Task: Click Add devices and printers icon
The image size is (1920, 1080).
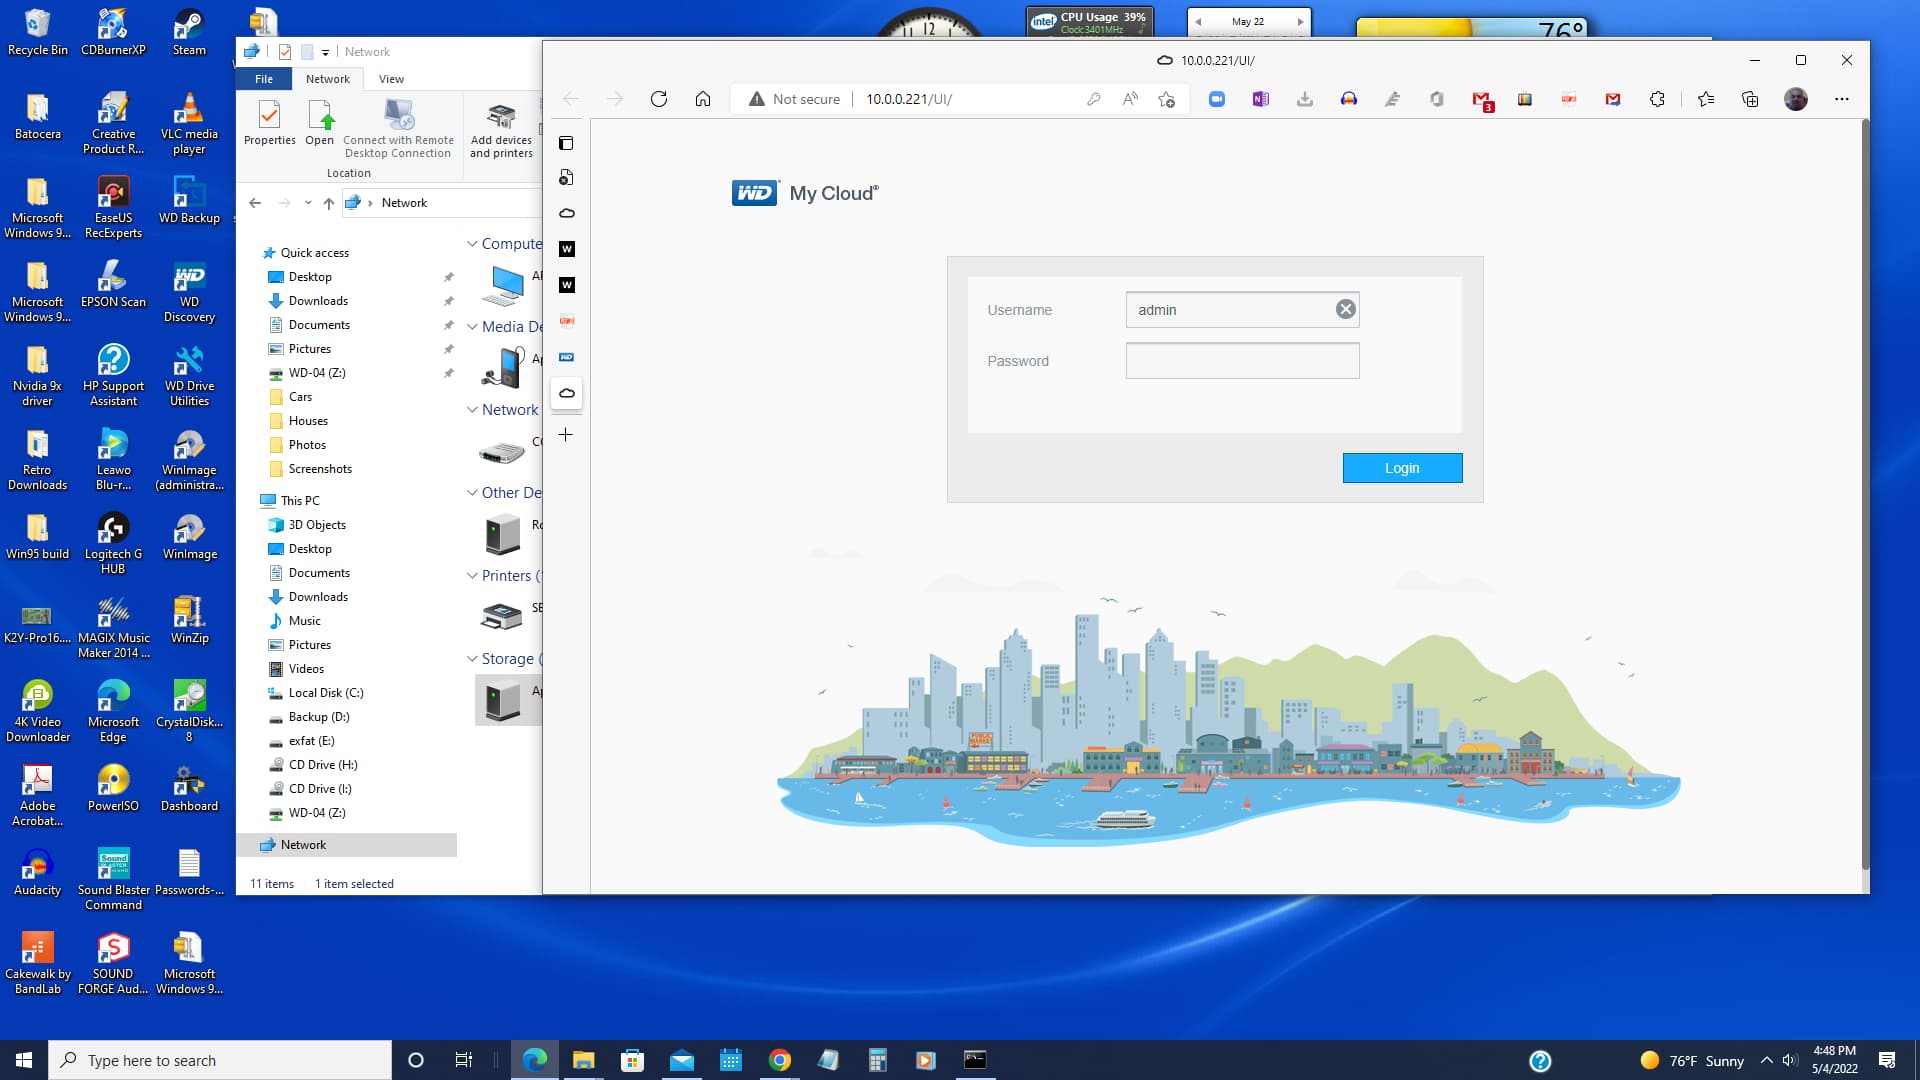Action: pos(501,129)
